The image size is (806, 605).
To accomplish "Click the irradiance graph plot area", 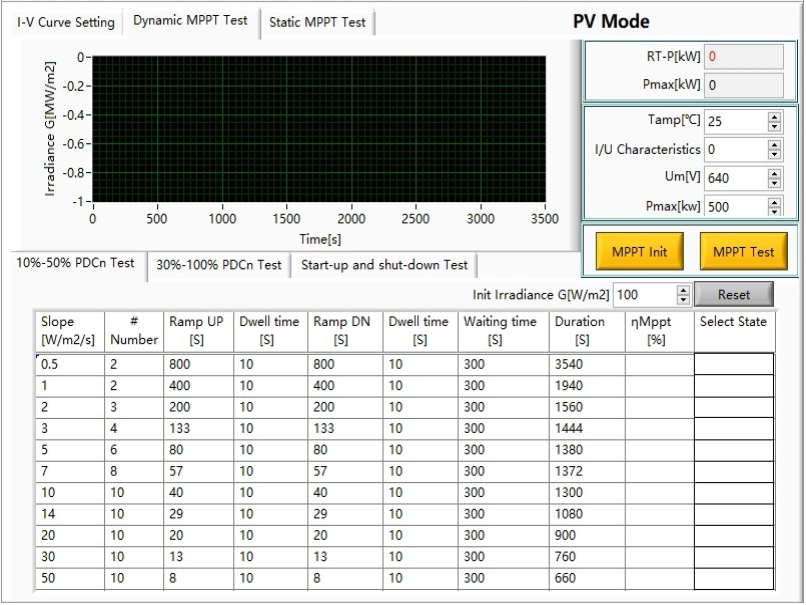I will 320,128.
